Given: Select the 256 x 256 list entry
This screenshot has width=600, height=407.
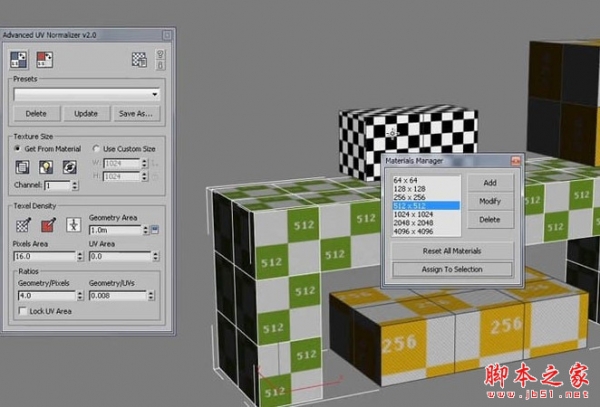Looking at the screenshot, I should [426, 197].
